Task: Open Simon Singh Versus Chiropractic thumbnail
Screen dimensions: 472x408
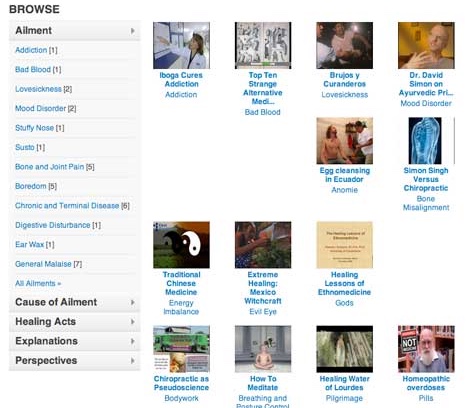Action: coord(426,141)
